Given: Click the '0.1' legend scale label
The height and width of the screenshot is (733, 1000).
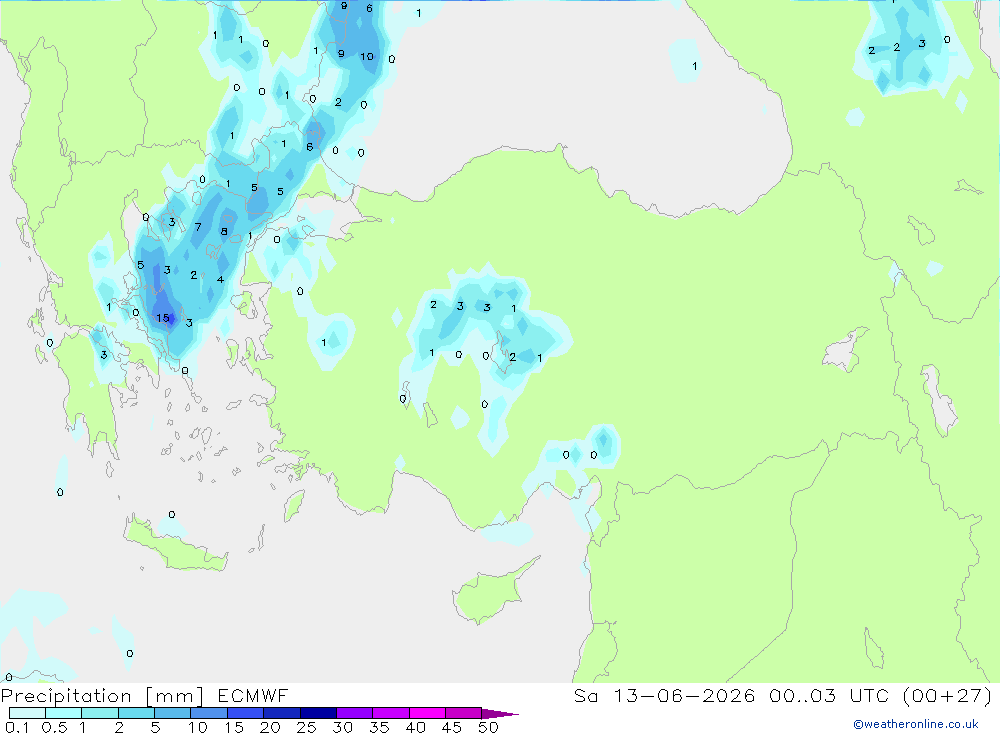Looking at the screenshot, I should coord(17,727).
